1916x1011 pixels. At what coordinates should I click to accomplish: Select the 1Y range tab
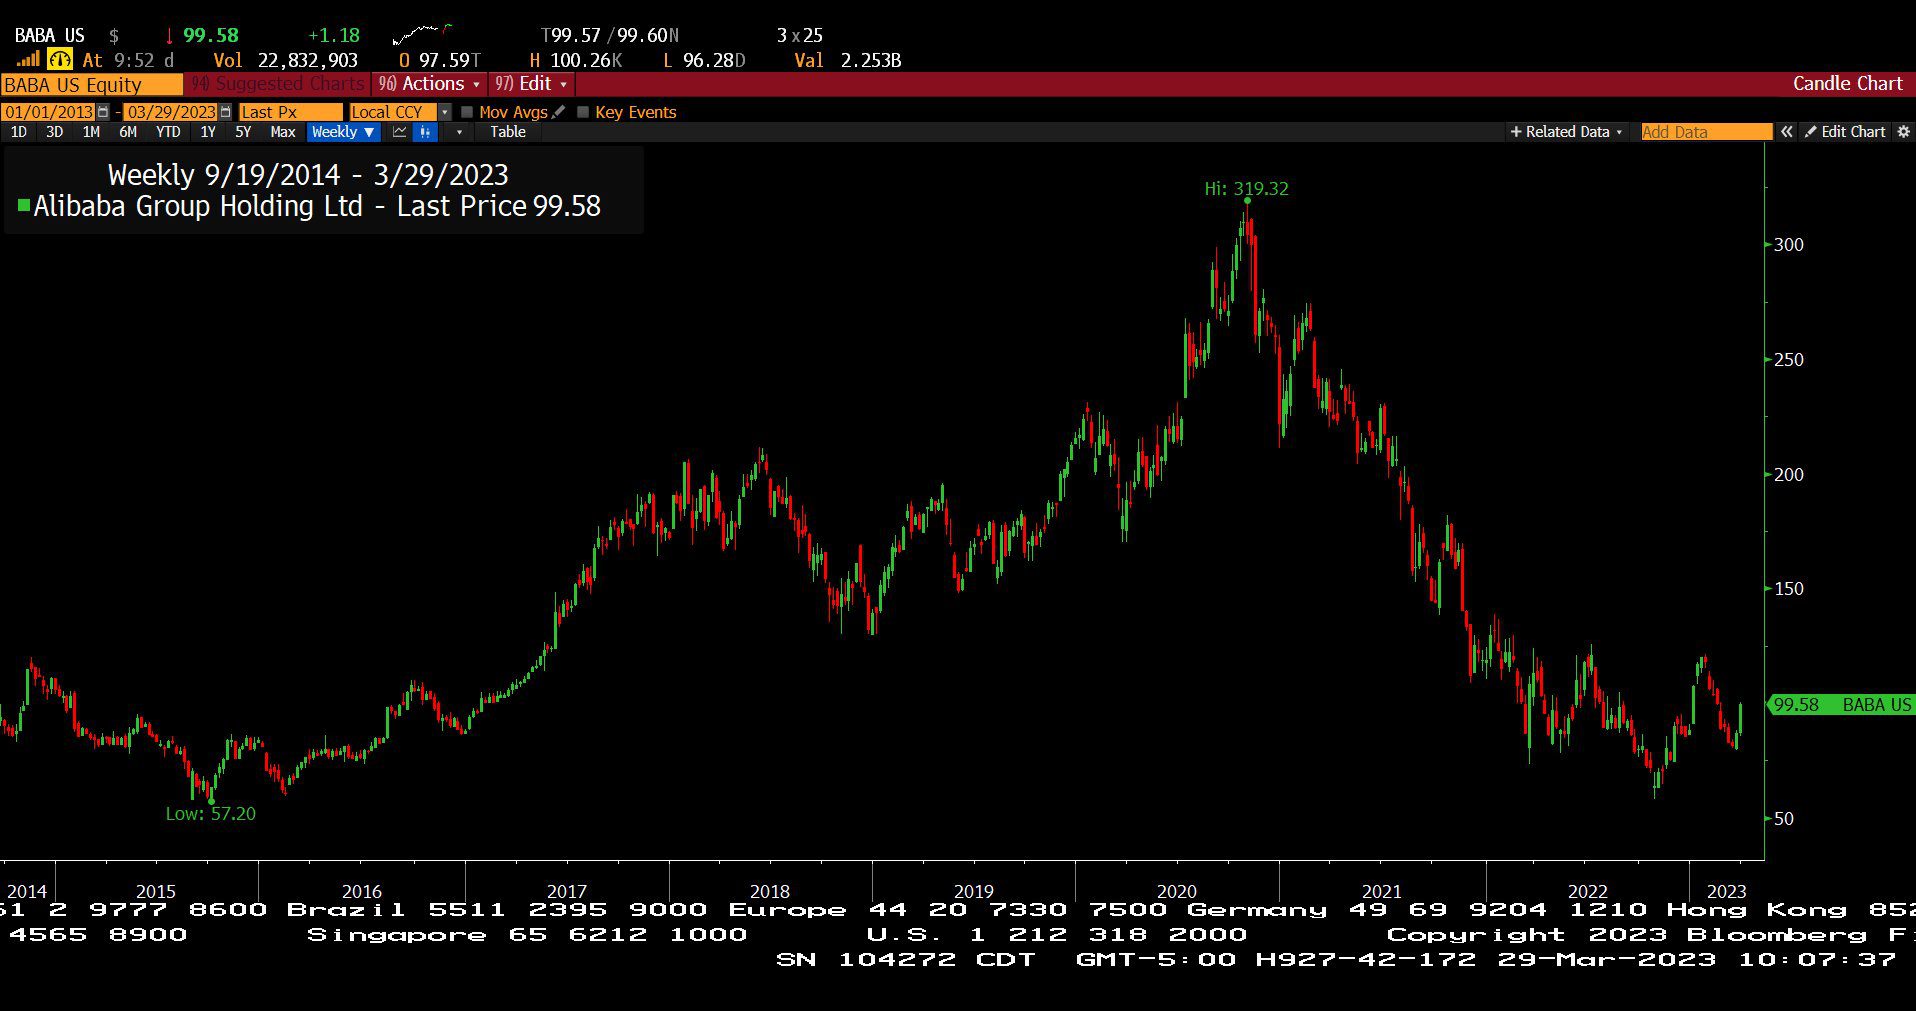pyautogui.click(x=207, y=132)
